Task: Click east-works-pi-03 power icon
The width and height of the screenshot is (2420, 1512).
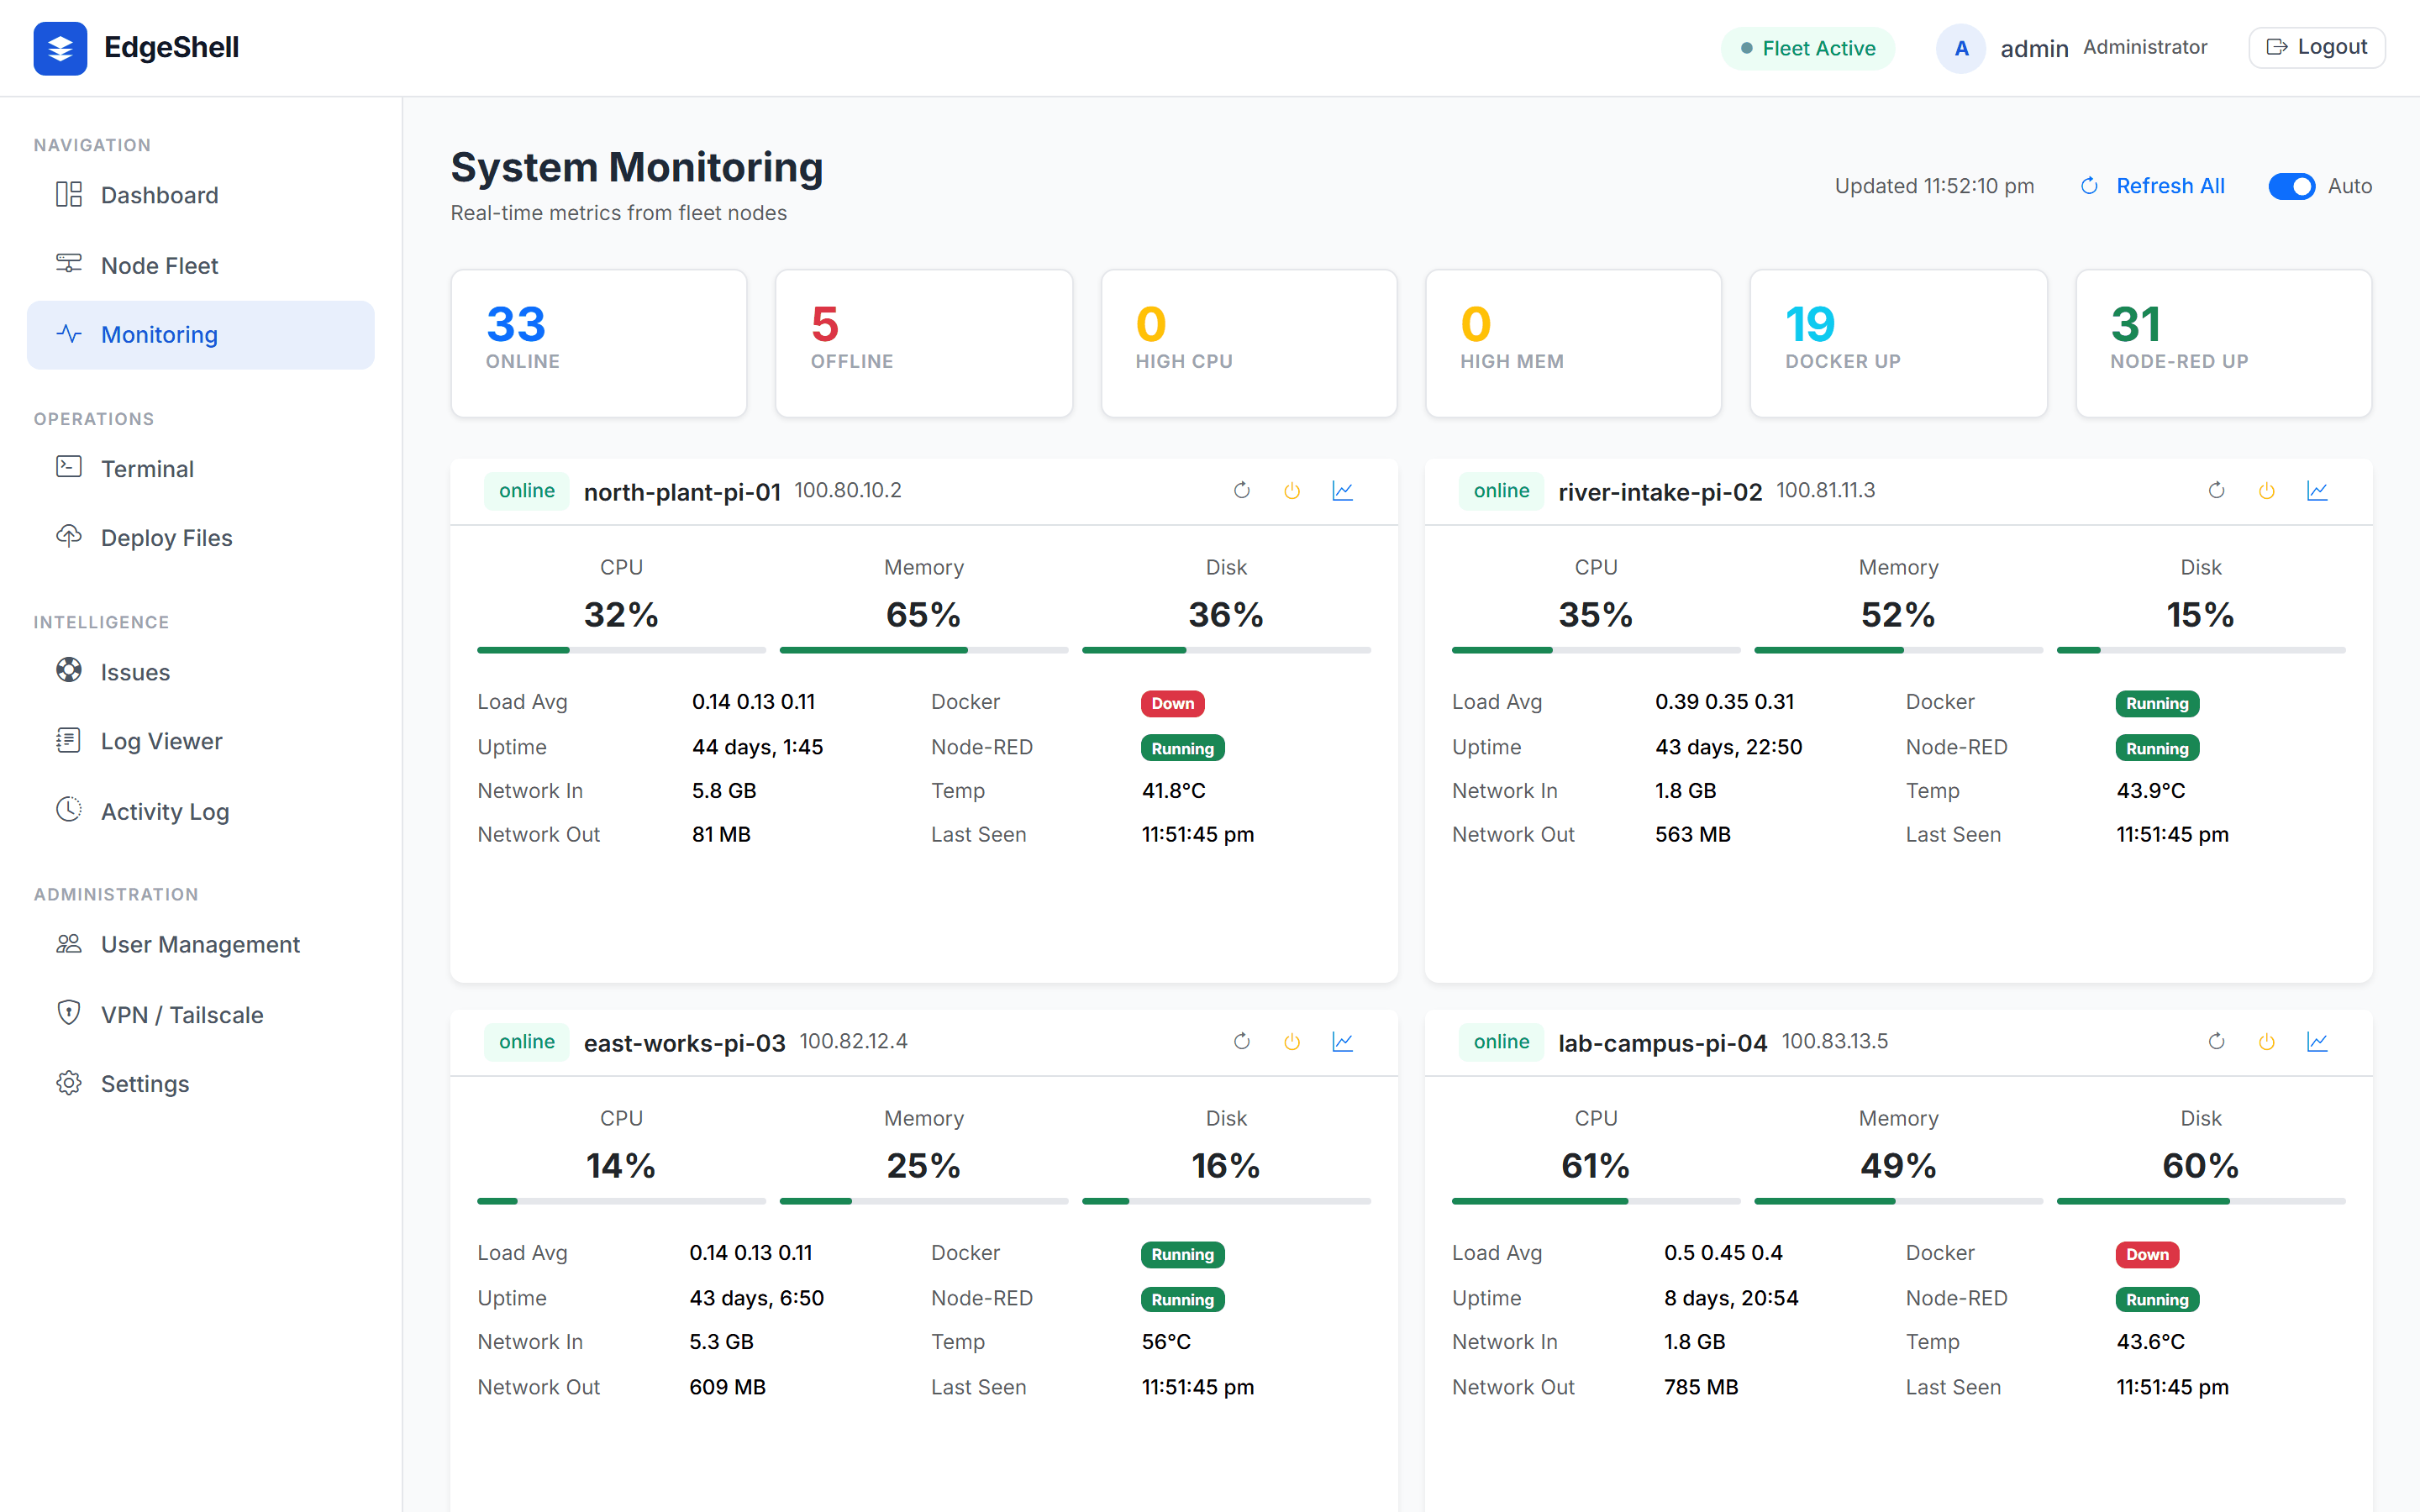Action: point(1292,1041)
